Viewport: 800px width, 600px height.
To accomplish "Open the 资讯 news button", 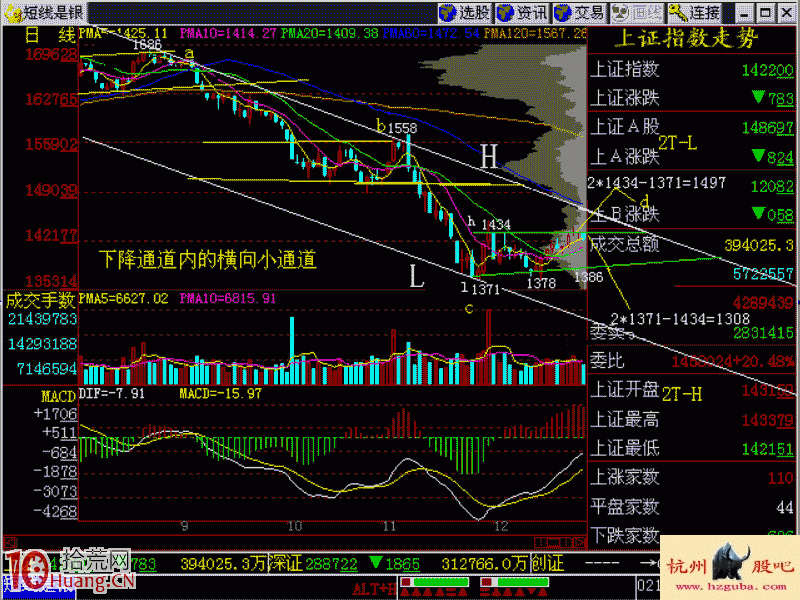I will (x=523, y=13).
